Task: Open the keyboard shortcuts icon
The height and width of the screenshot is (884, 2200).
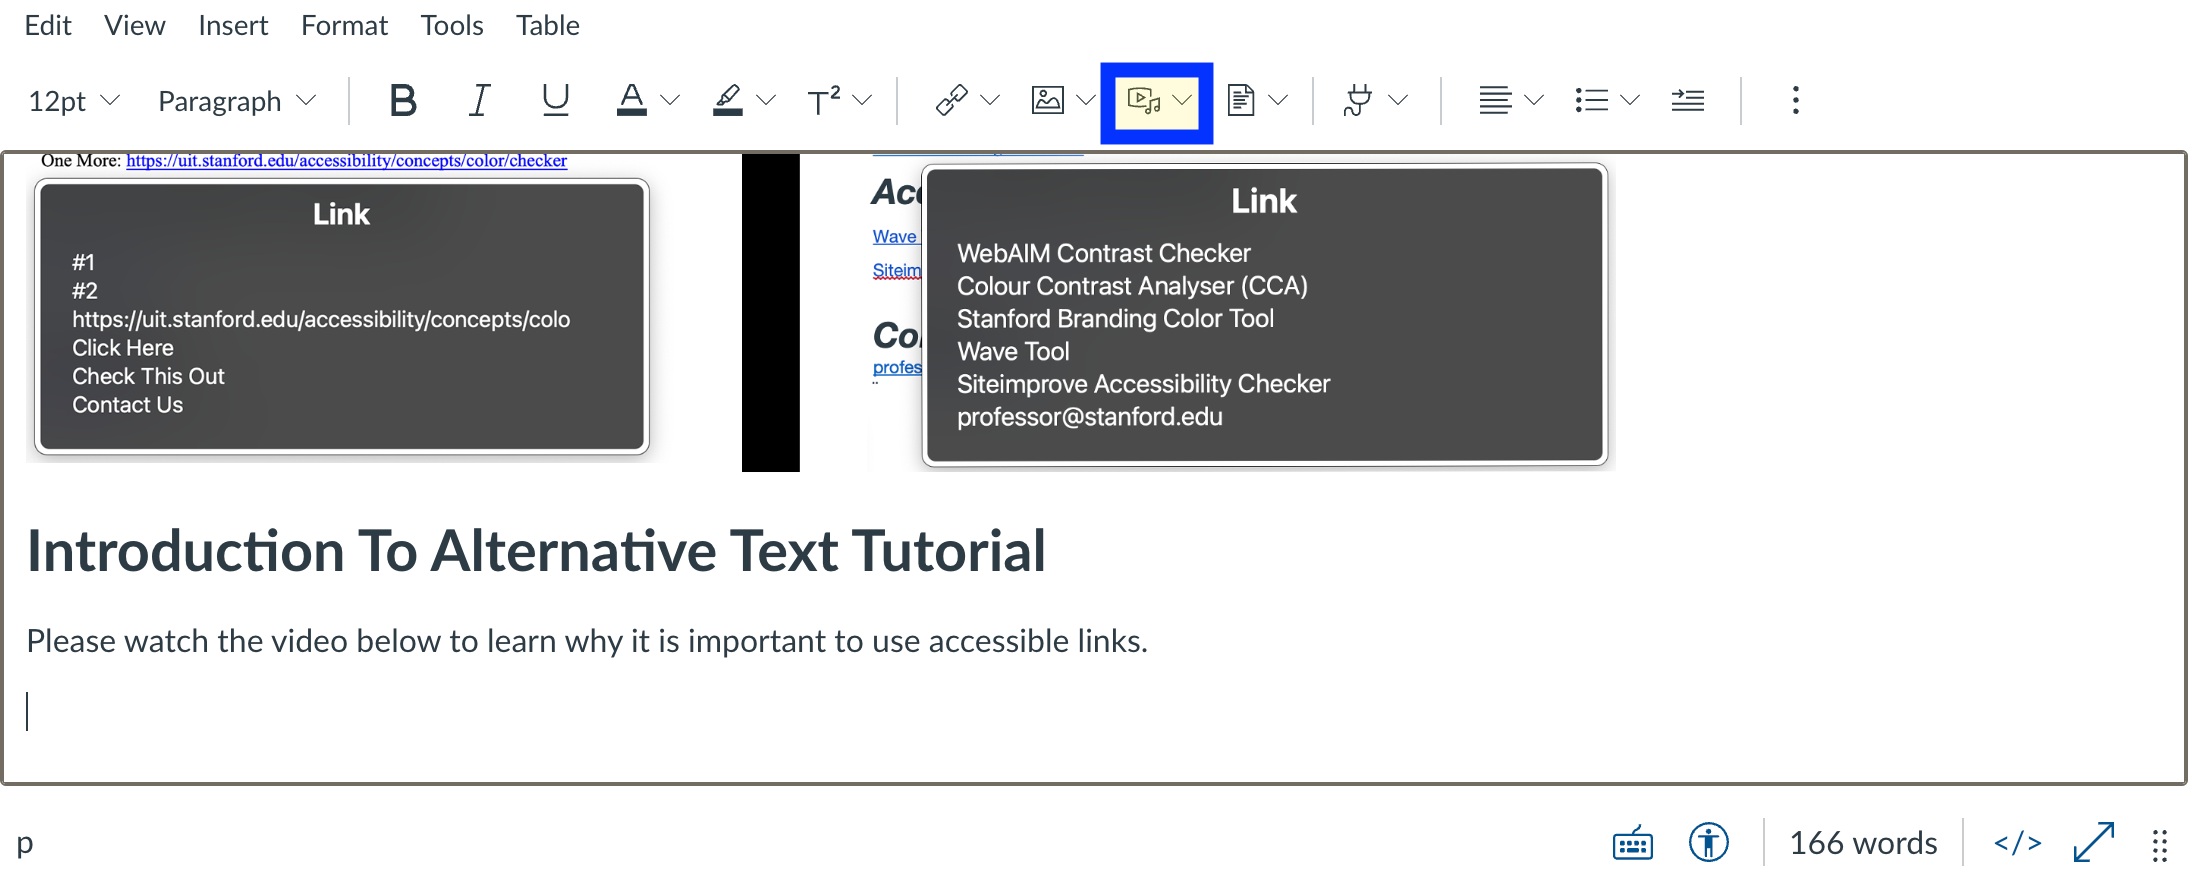Action: pos(1632,843)
